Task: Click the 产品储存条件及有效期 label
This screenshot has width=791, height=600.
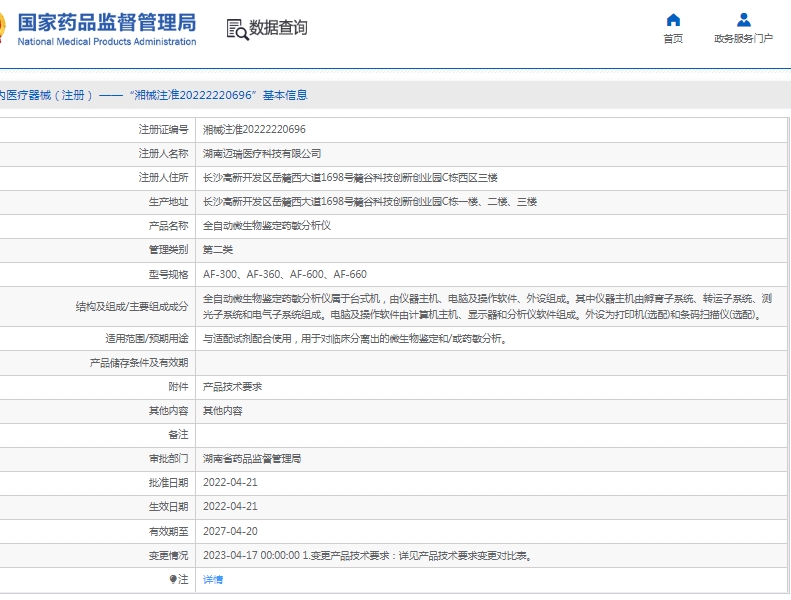Action: (x=139, y=363)
